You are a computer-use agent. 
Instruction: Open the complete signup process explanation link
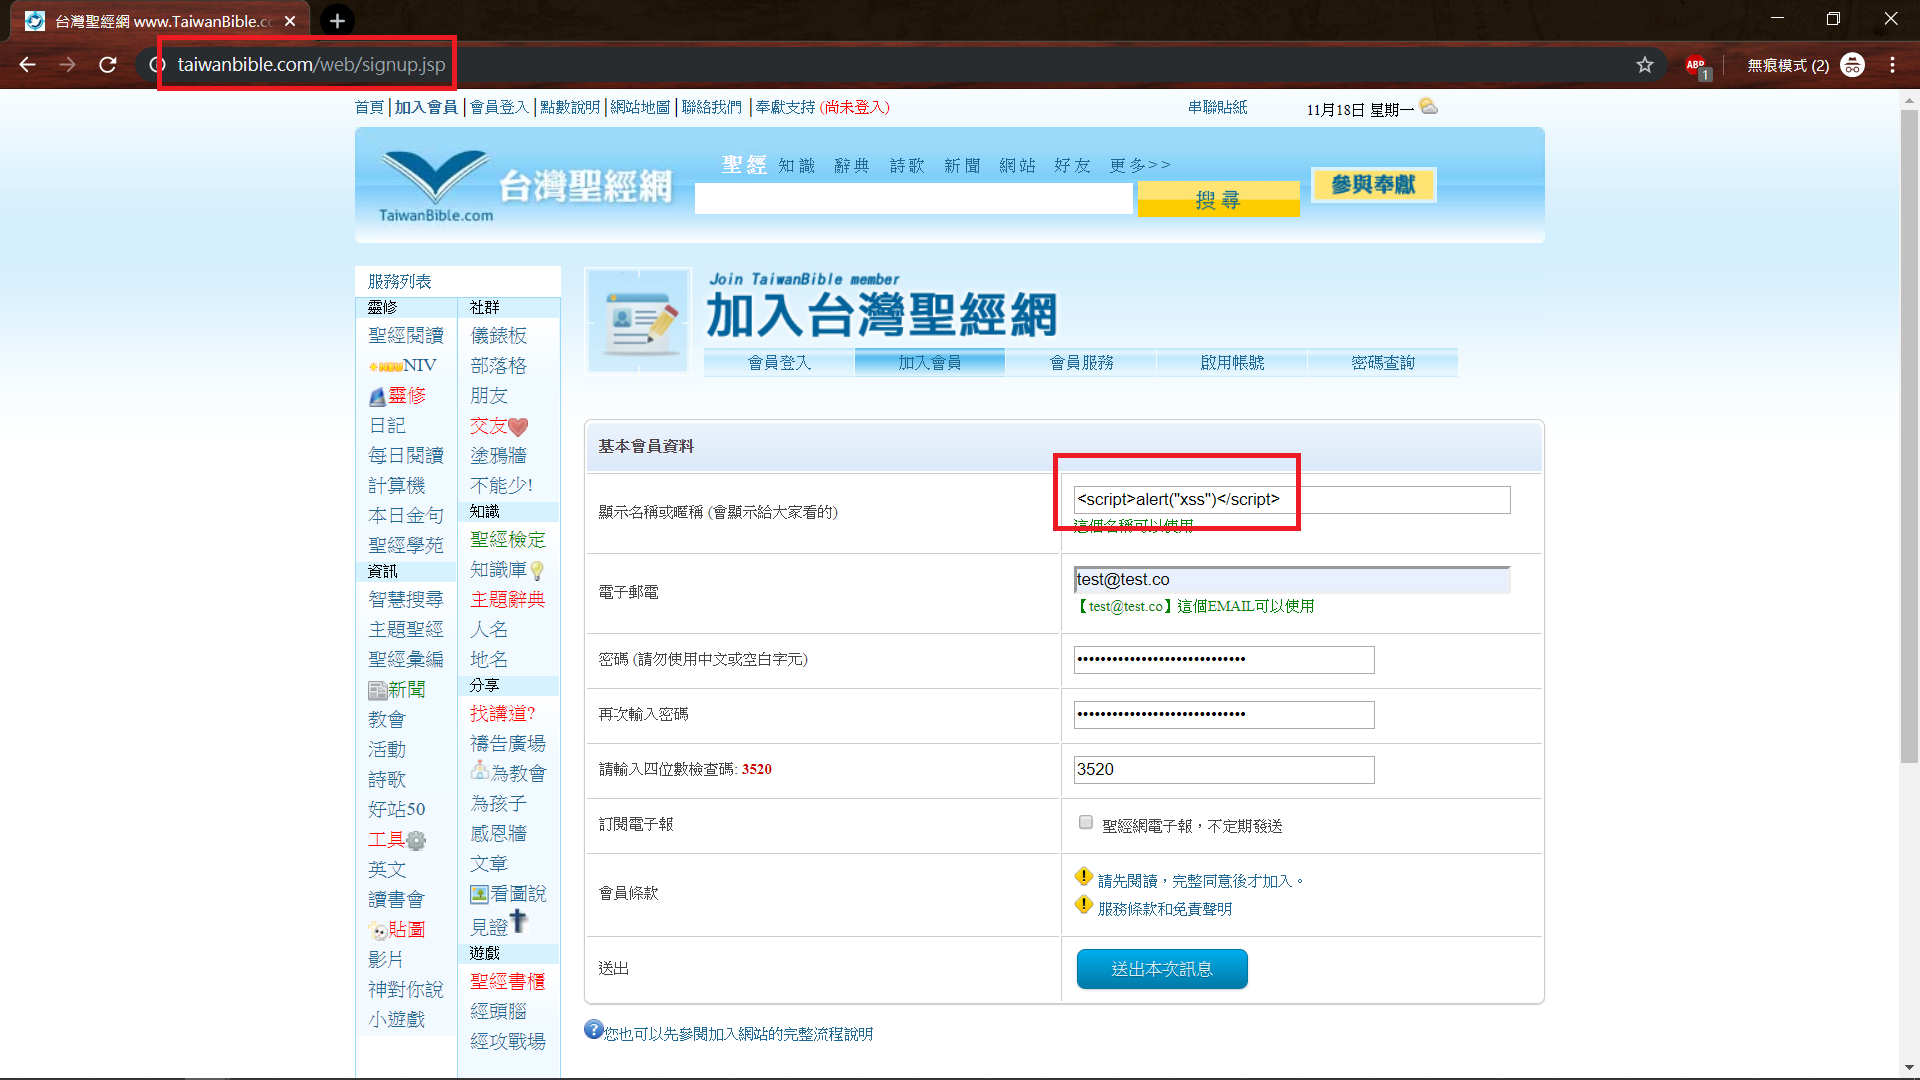738,1034
